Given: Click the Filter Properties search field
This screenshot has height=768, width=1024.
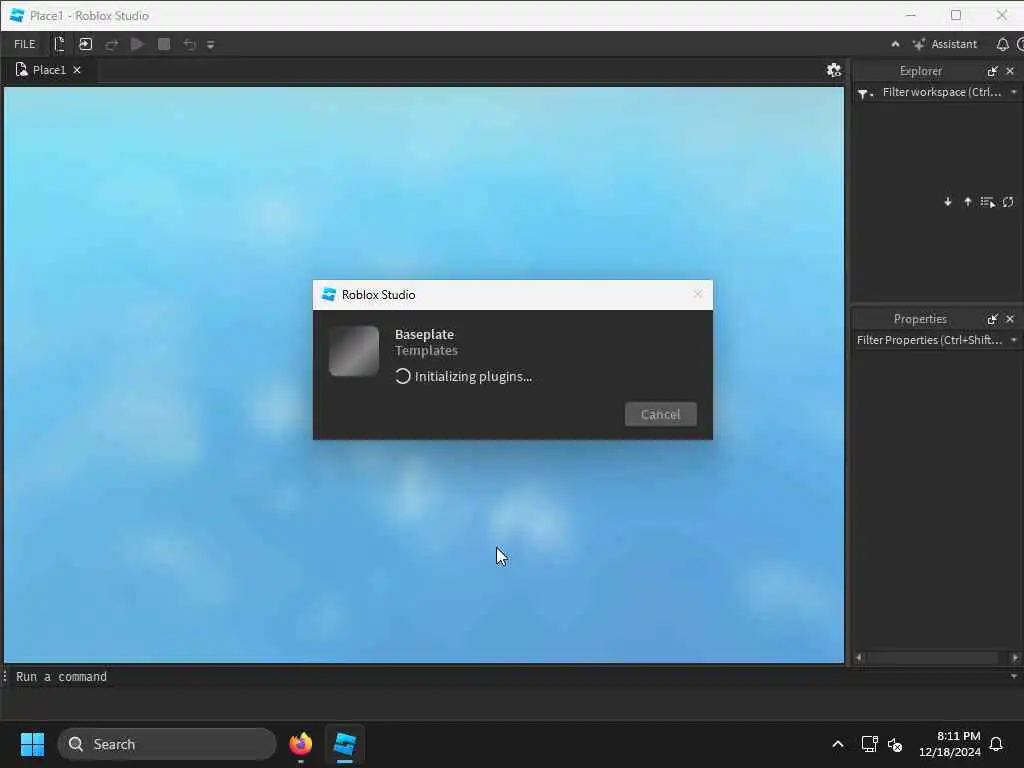Looking at the screenshot, I should [929, 340].
